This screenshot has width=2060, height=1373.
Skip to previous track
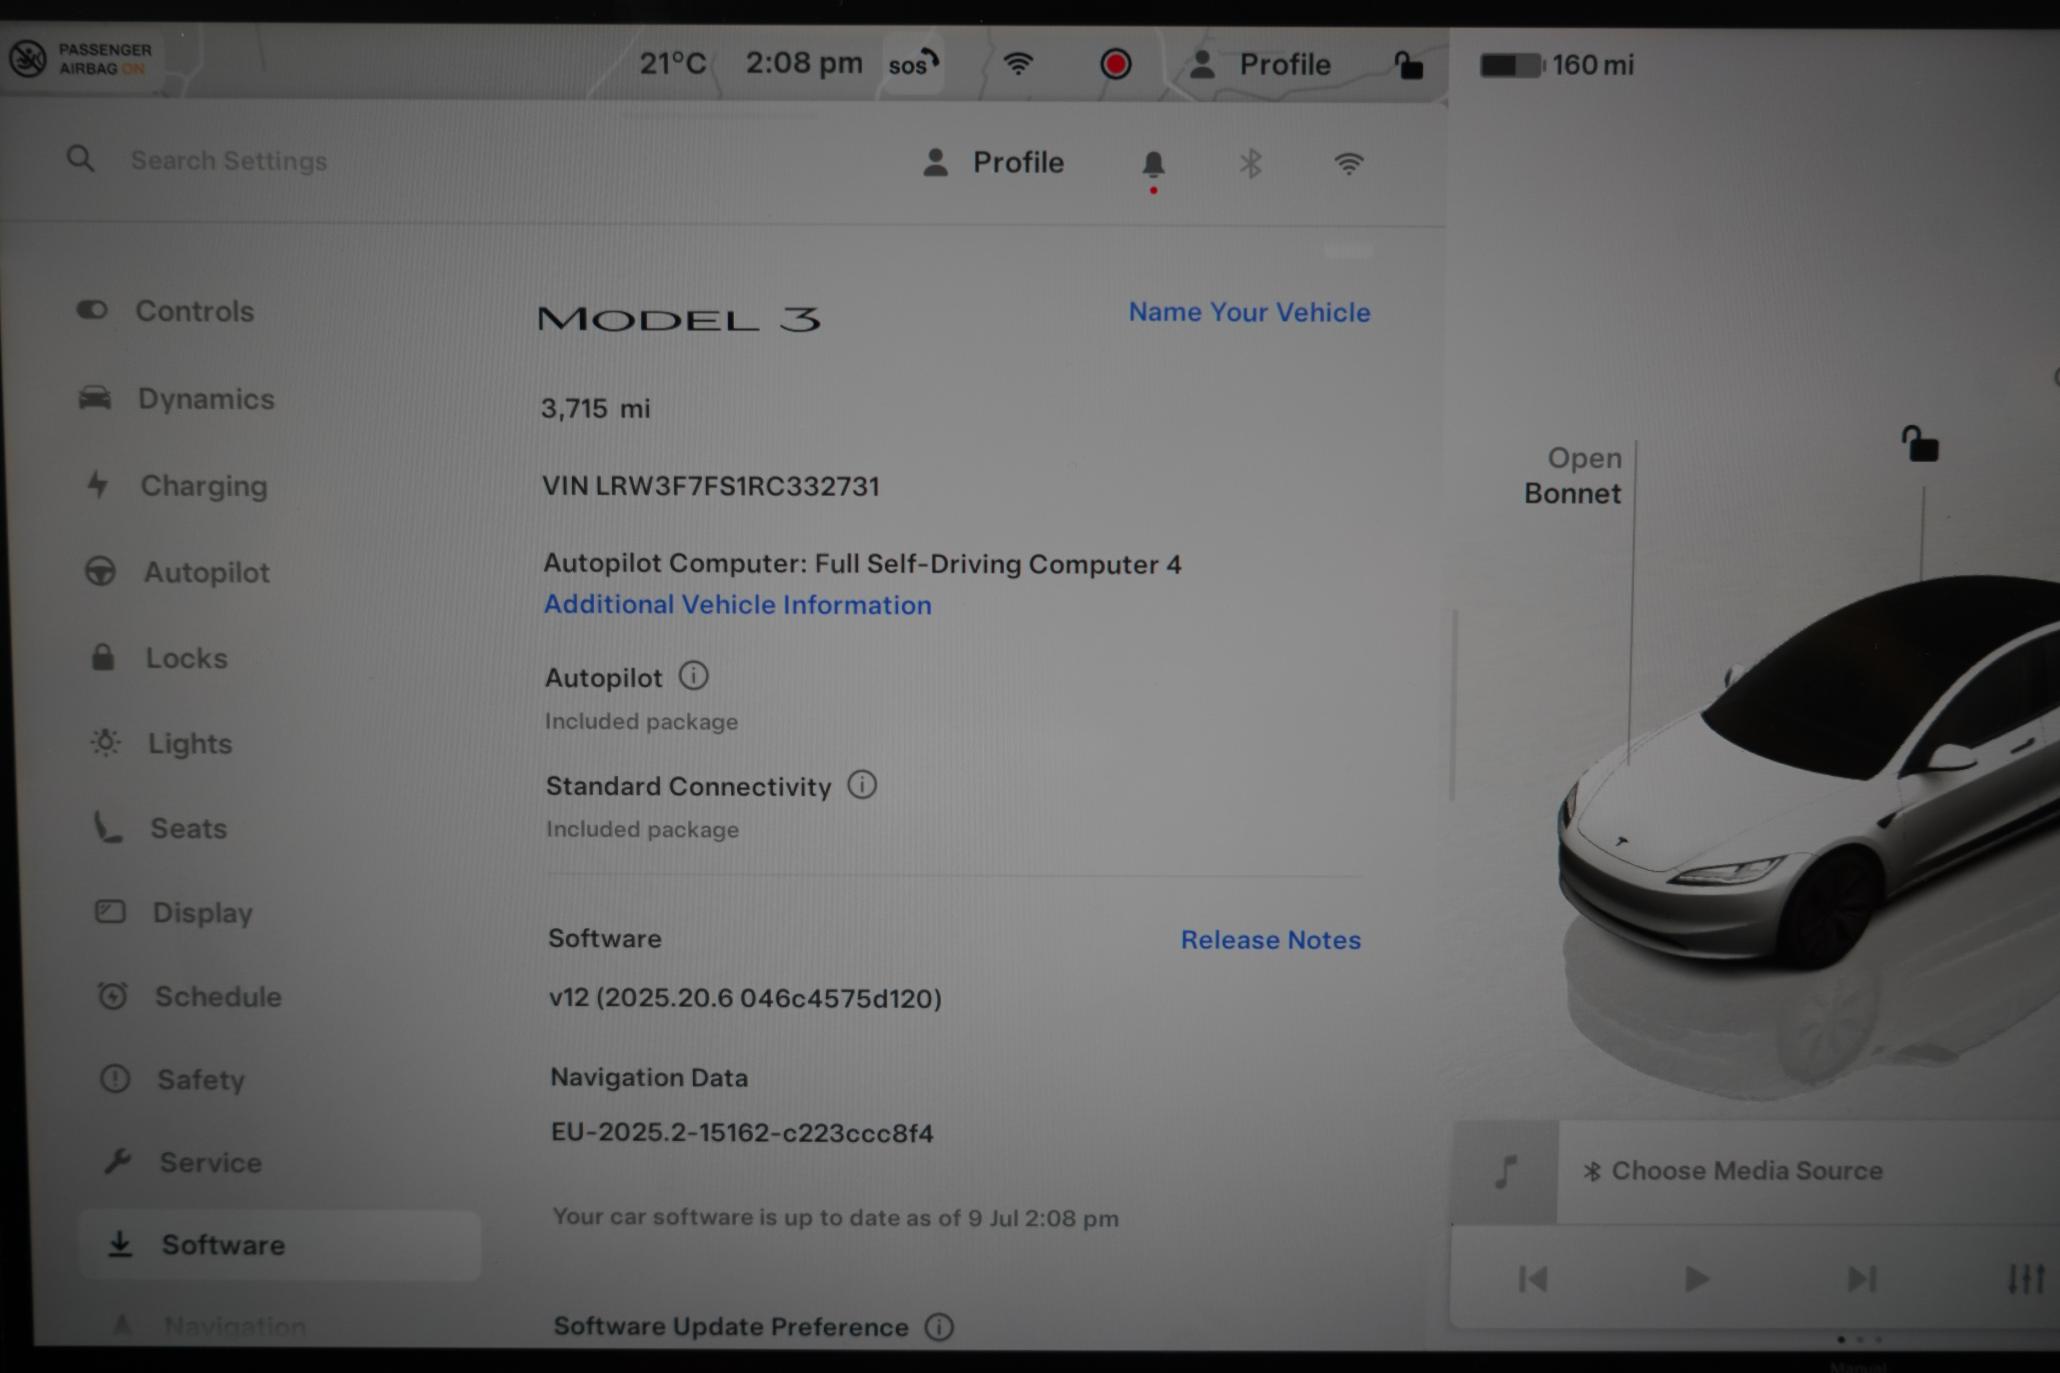[x=1533, y=1279]
